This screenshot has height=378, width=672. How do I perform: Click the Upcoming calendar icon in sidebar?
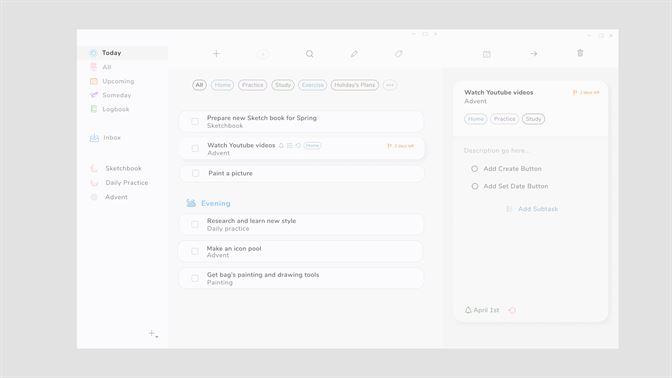(93, 81)
